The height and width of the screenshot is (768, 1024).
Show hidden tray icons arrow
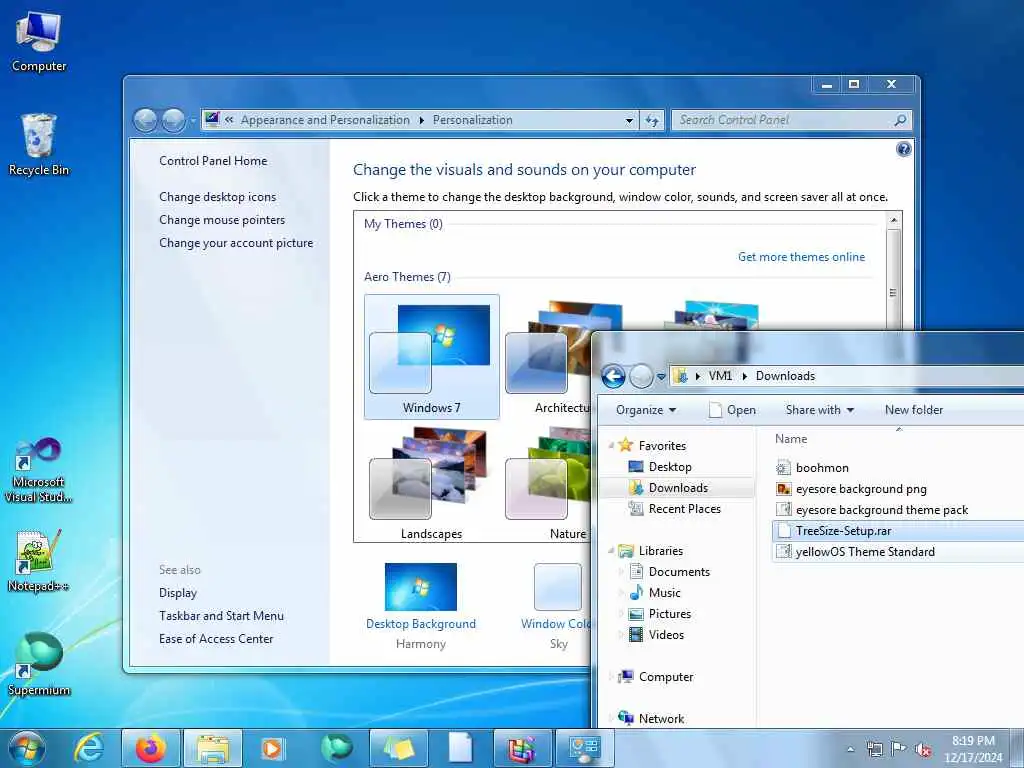[850, 749]
